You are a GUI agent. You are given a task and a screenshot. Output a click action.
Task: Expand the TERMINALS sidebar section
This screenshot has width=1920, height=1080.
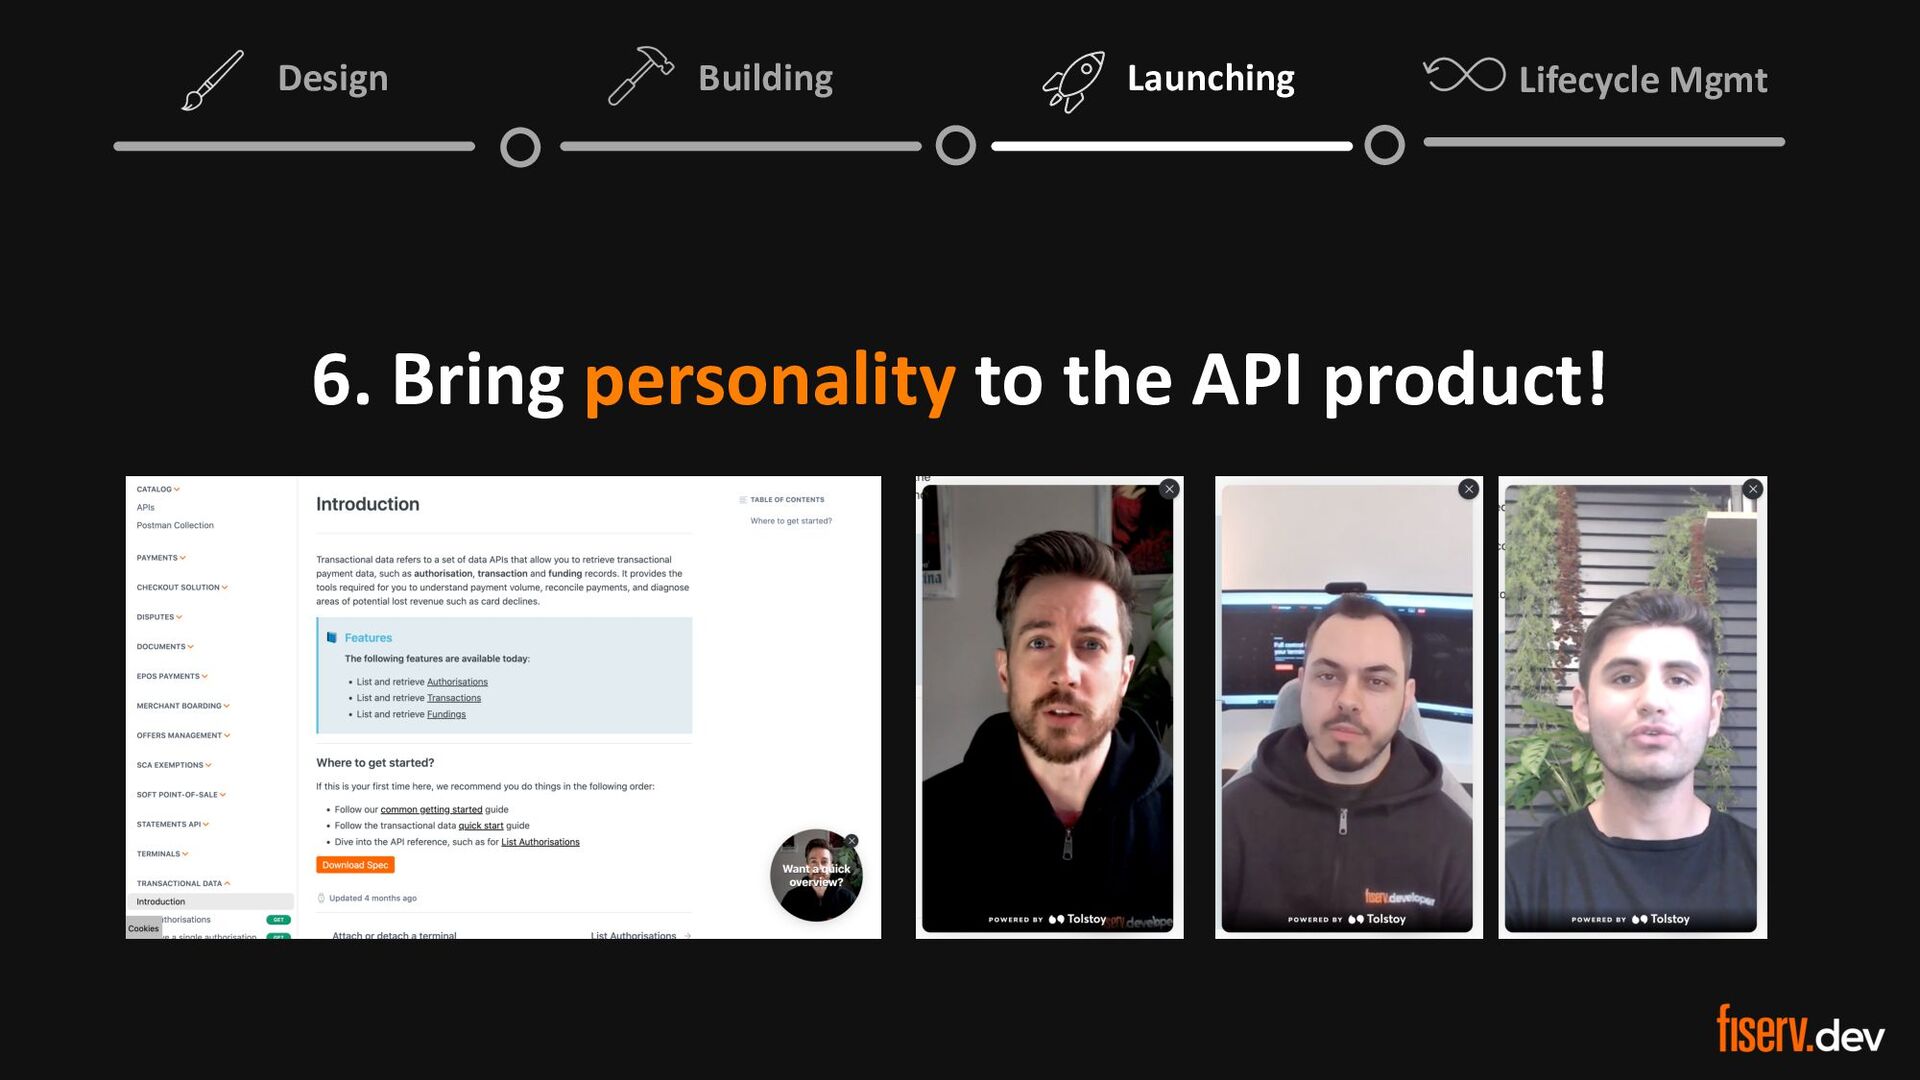[162, 854]
